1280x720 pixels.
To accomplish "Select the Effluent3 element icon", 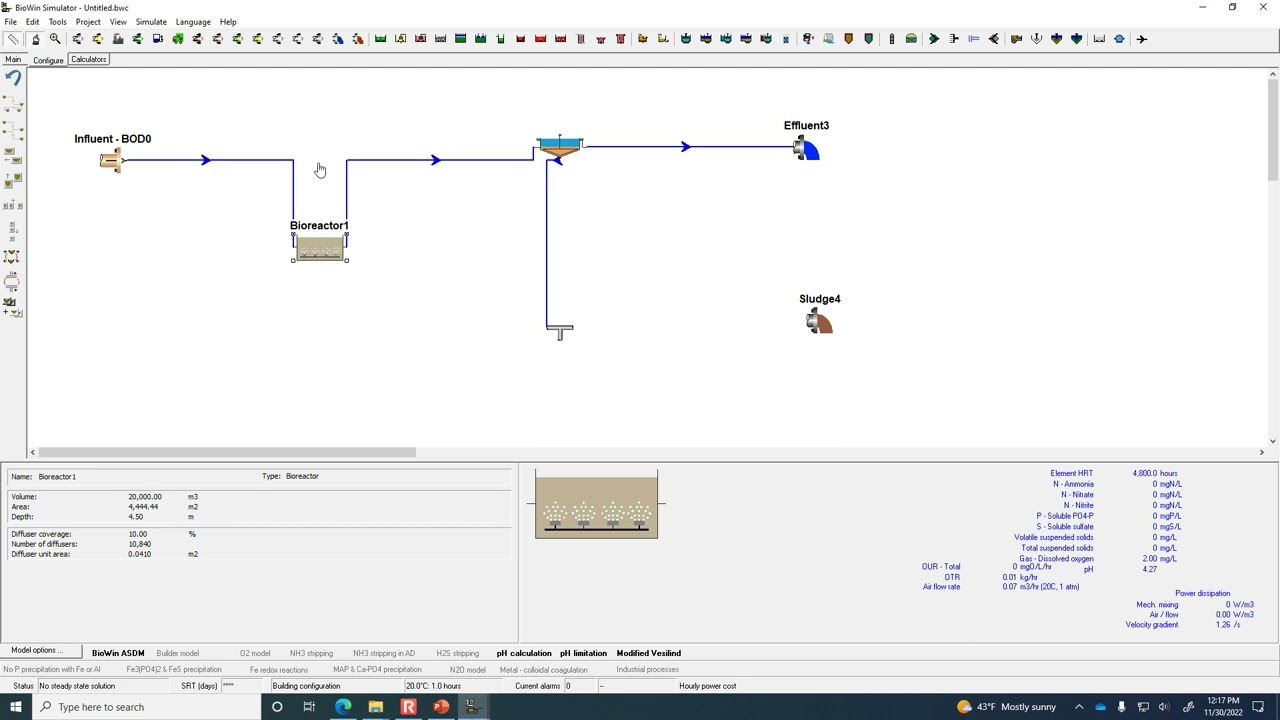I will pyautogui.click(x=806, y=150).
